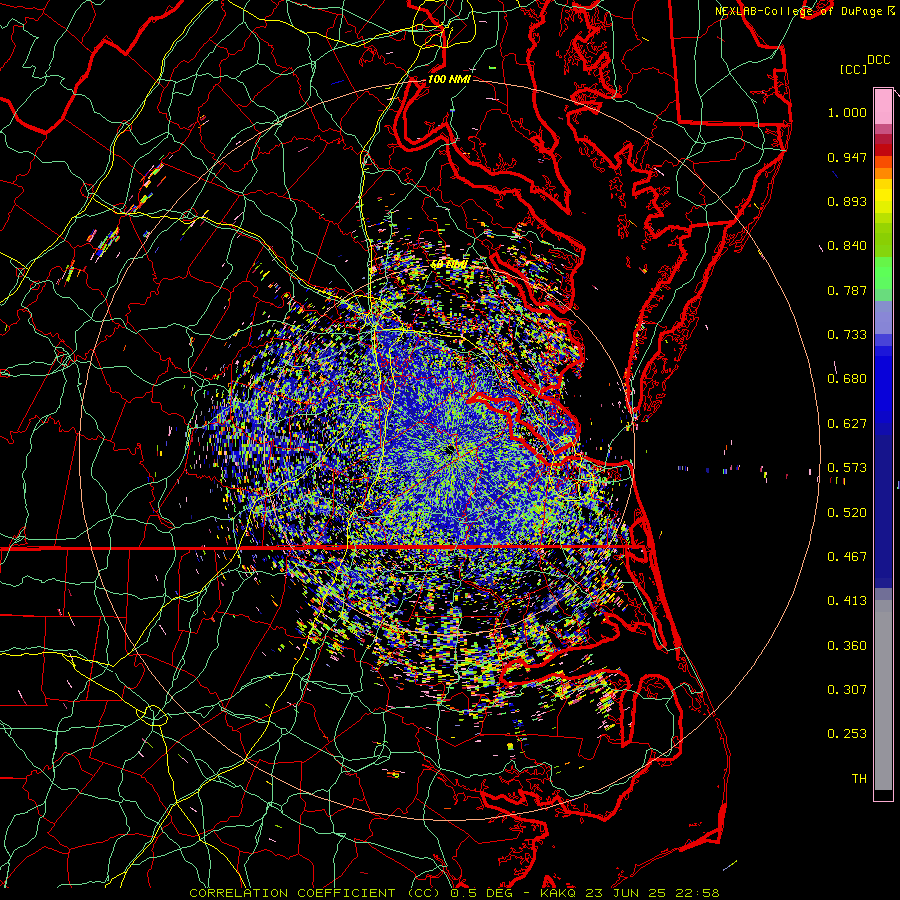
Task: Click the 0.307 legend value
Action: point(847,690)
